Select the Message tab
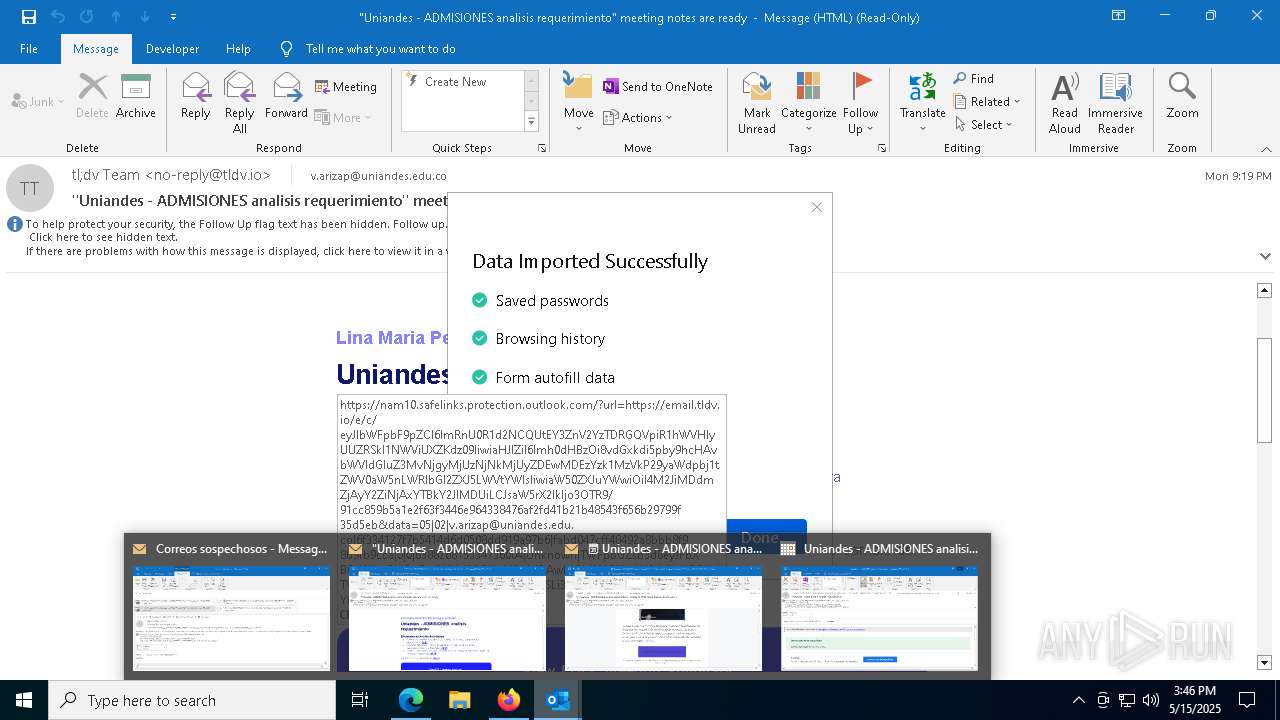 [96, 48]
